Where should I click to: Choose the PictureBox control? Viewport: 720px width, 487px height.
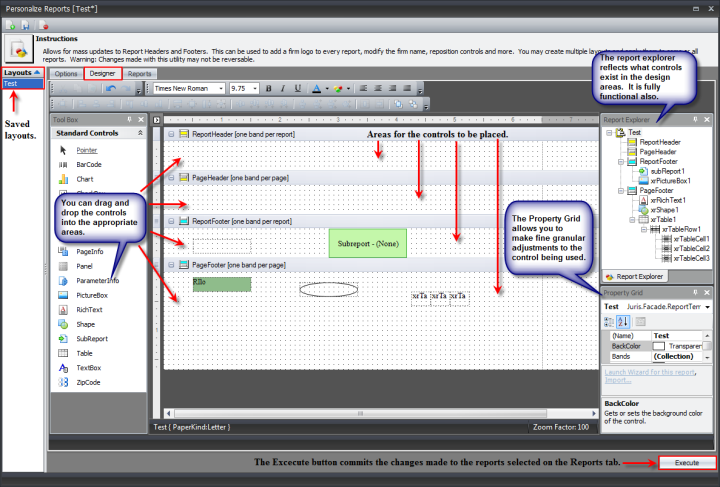coord(92,295)
